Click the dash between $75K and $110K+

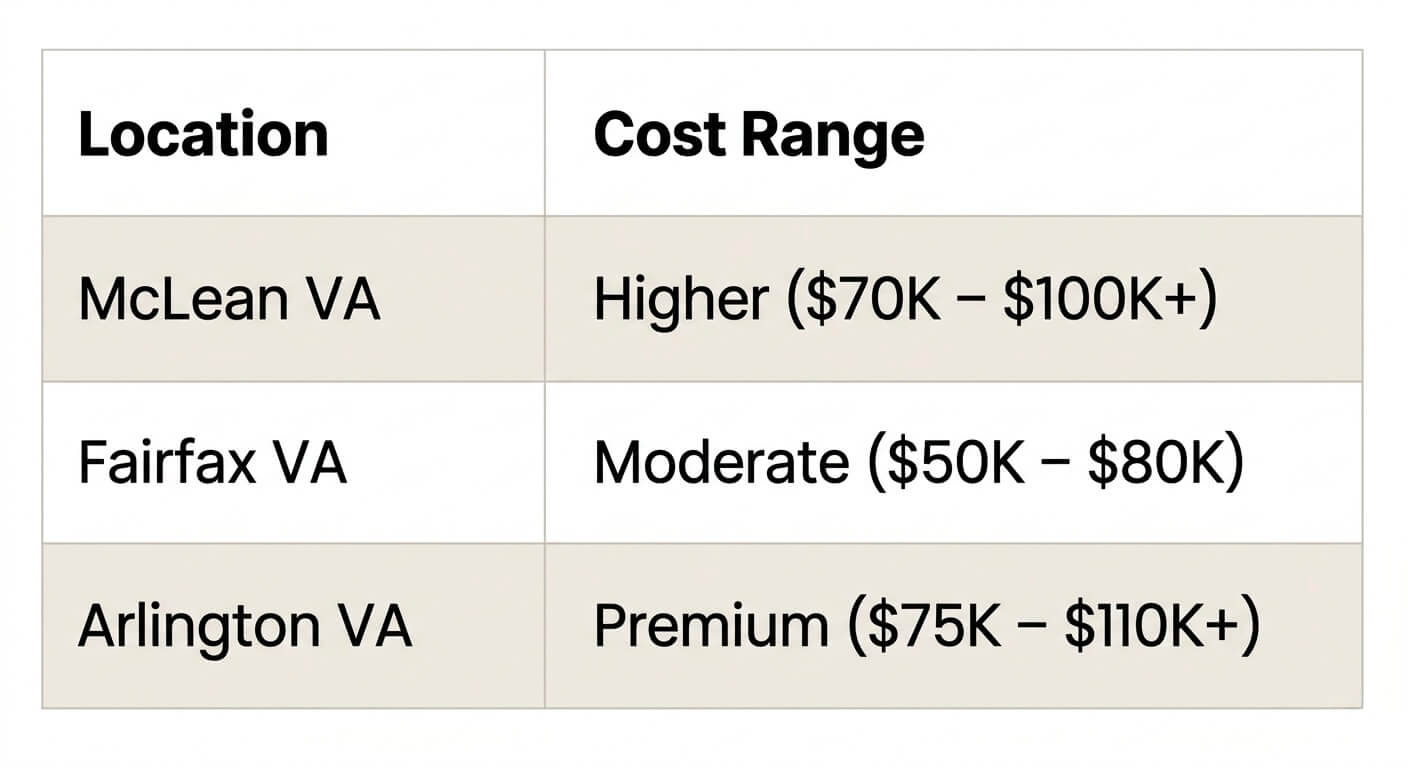(1037, 628)
